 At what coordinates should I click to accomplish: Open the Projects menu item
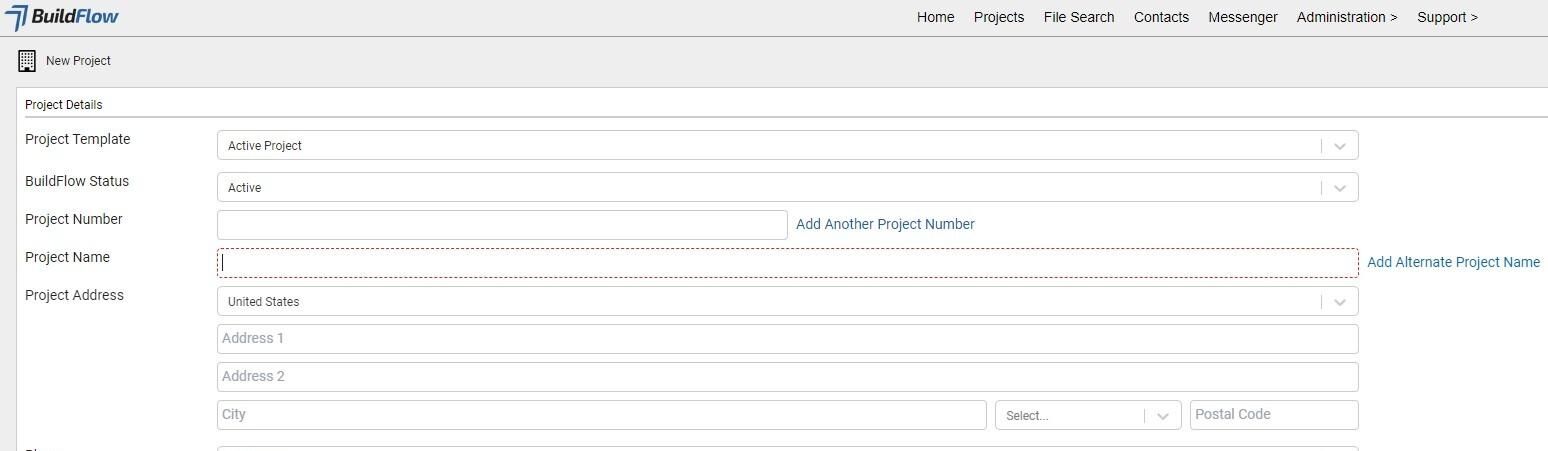[x=998, y=17]
